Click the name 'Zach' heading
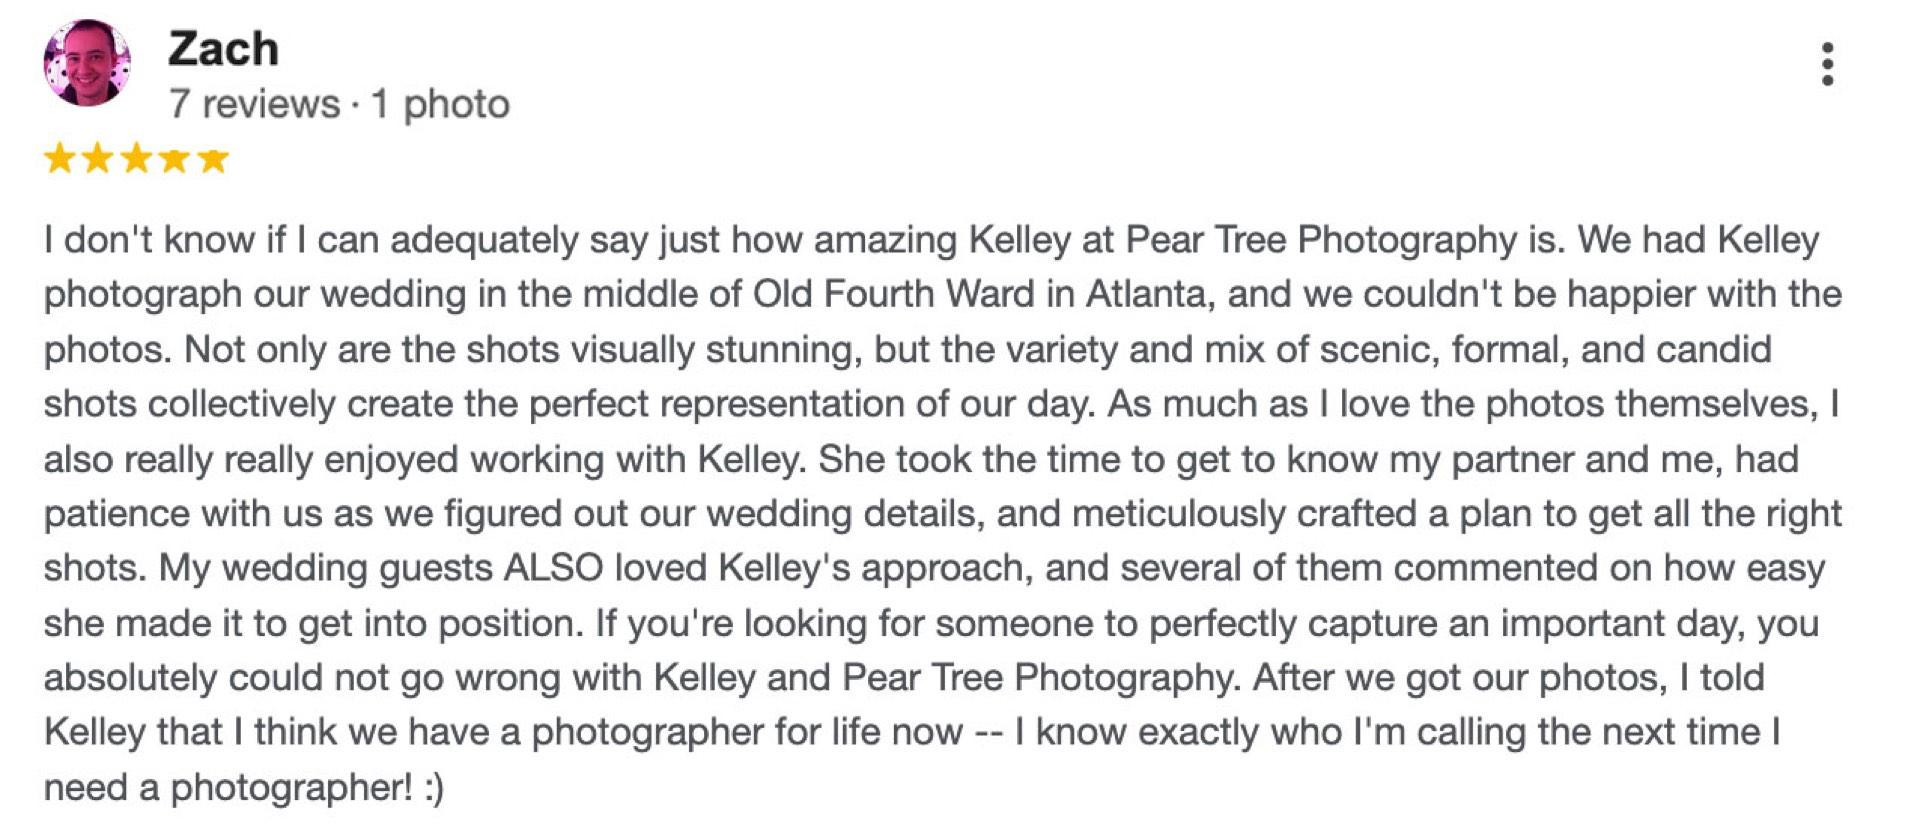The height and width of the screenshot is (836, 1920). (x=223, y=46)
